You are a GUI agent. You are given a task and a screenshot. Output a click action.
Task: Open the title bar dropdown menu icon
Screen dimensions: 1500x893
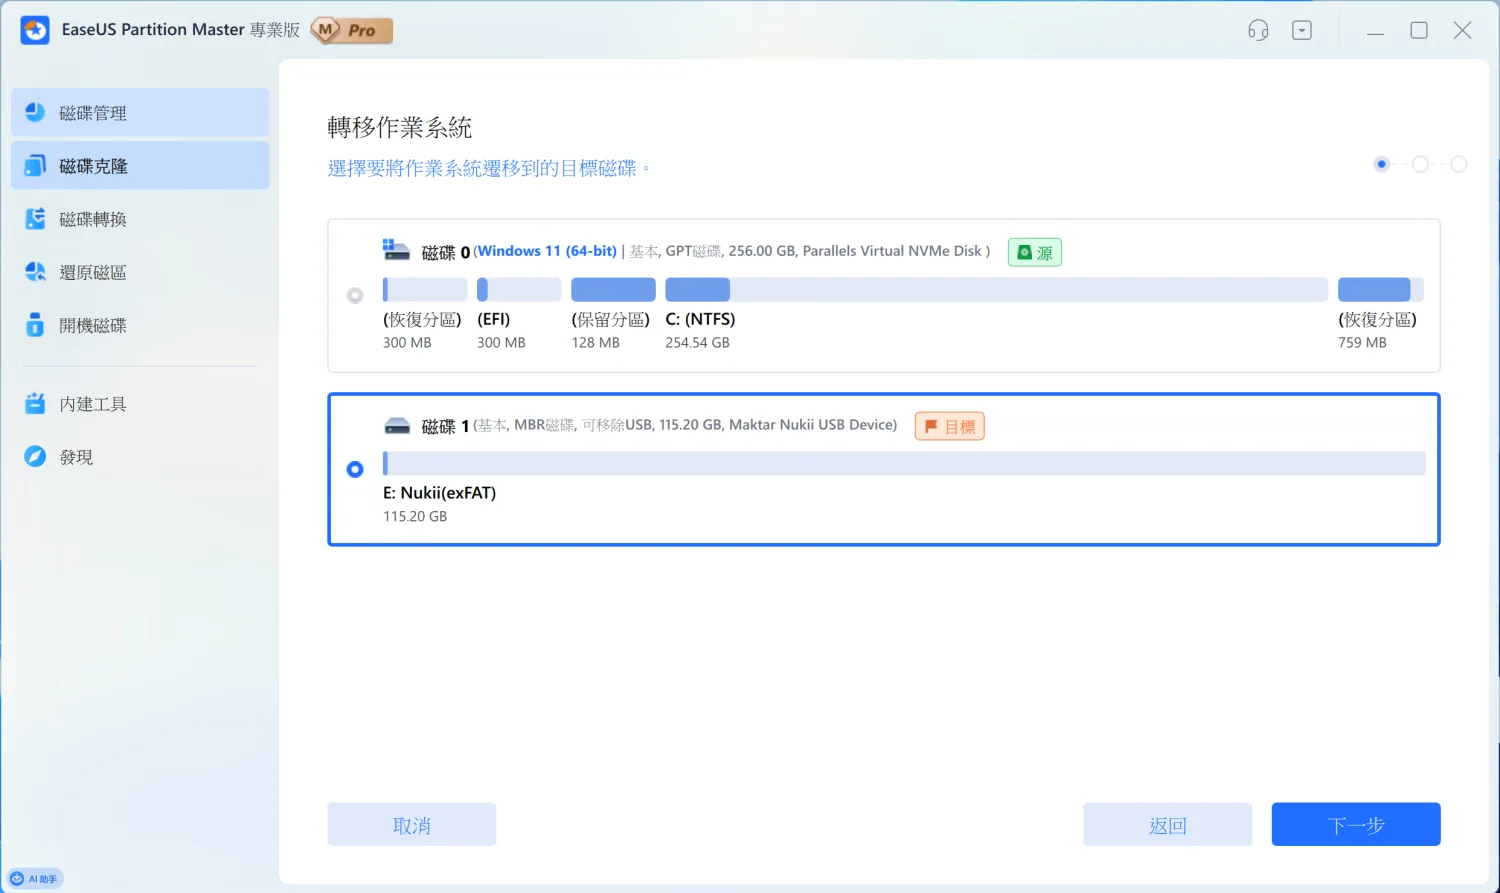[1302, 30]
